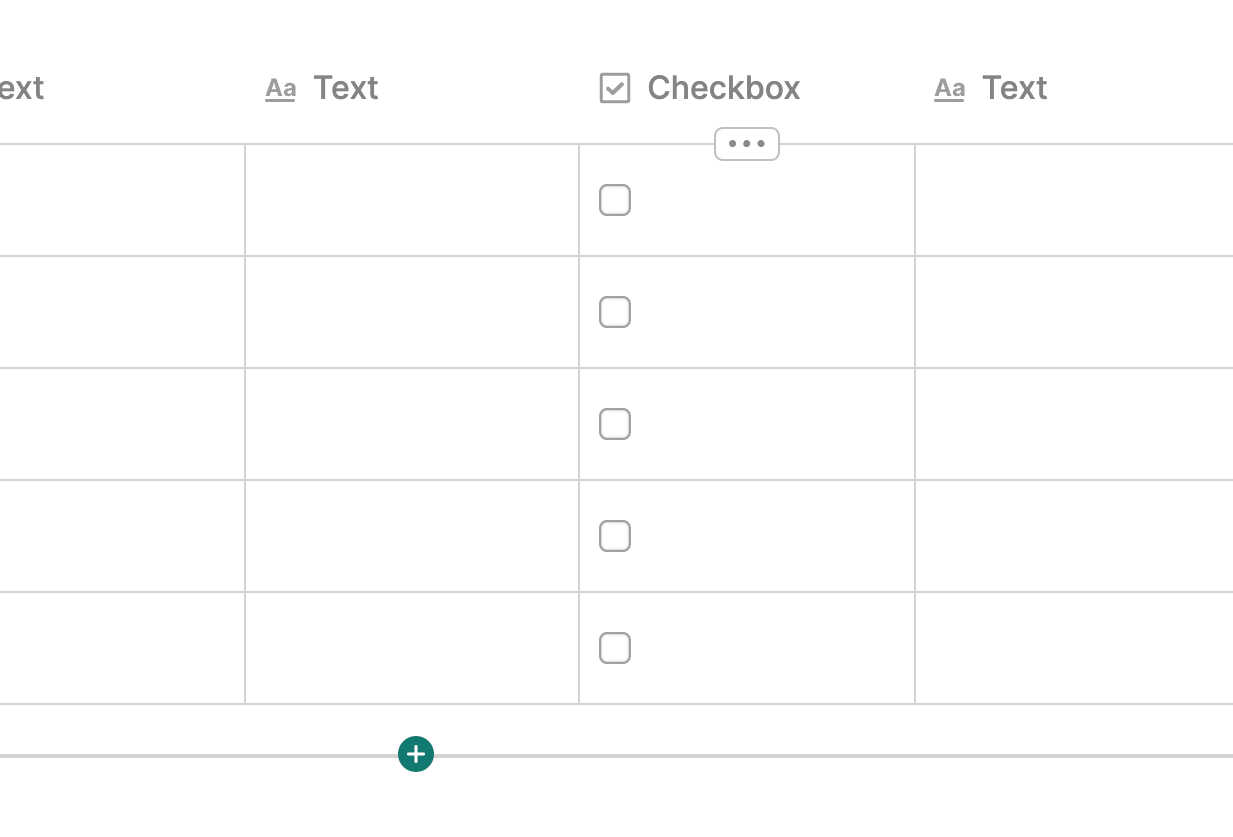This screenshot has width=1233, height=837.
Task: Click the Aa icon of middle Text column
Action: [x=280, y=89]
